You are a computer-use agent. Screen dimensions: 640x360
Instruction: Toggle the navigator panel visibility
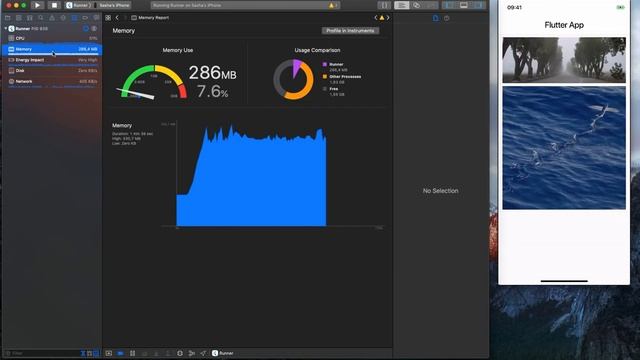pos(449,5)
